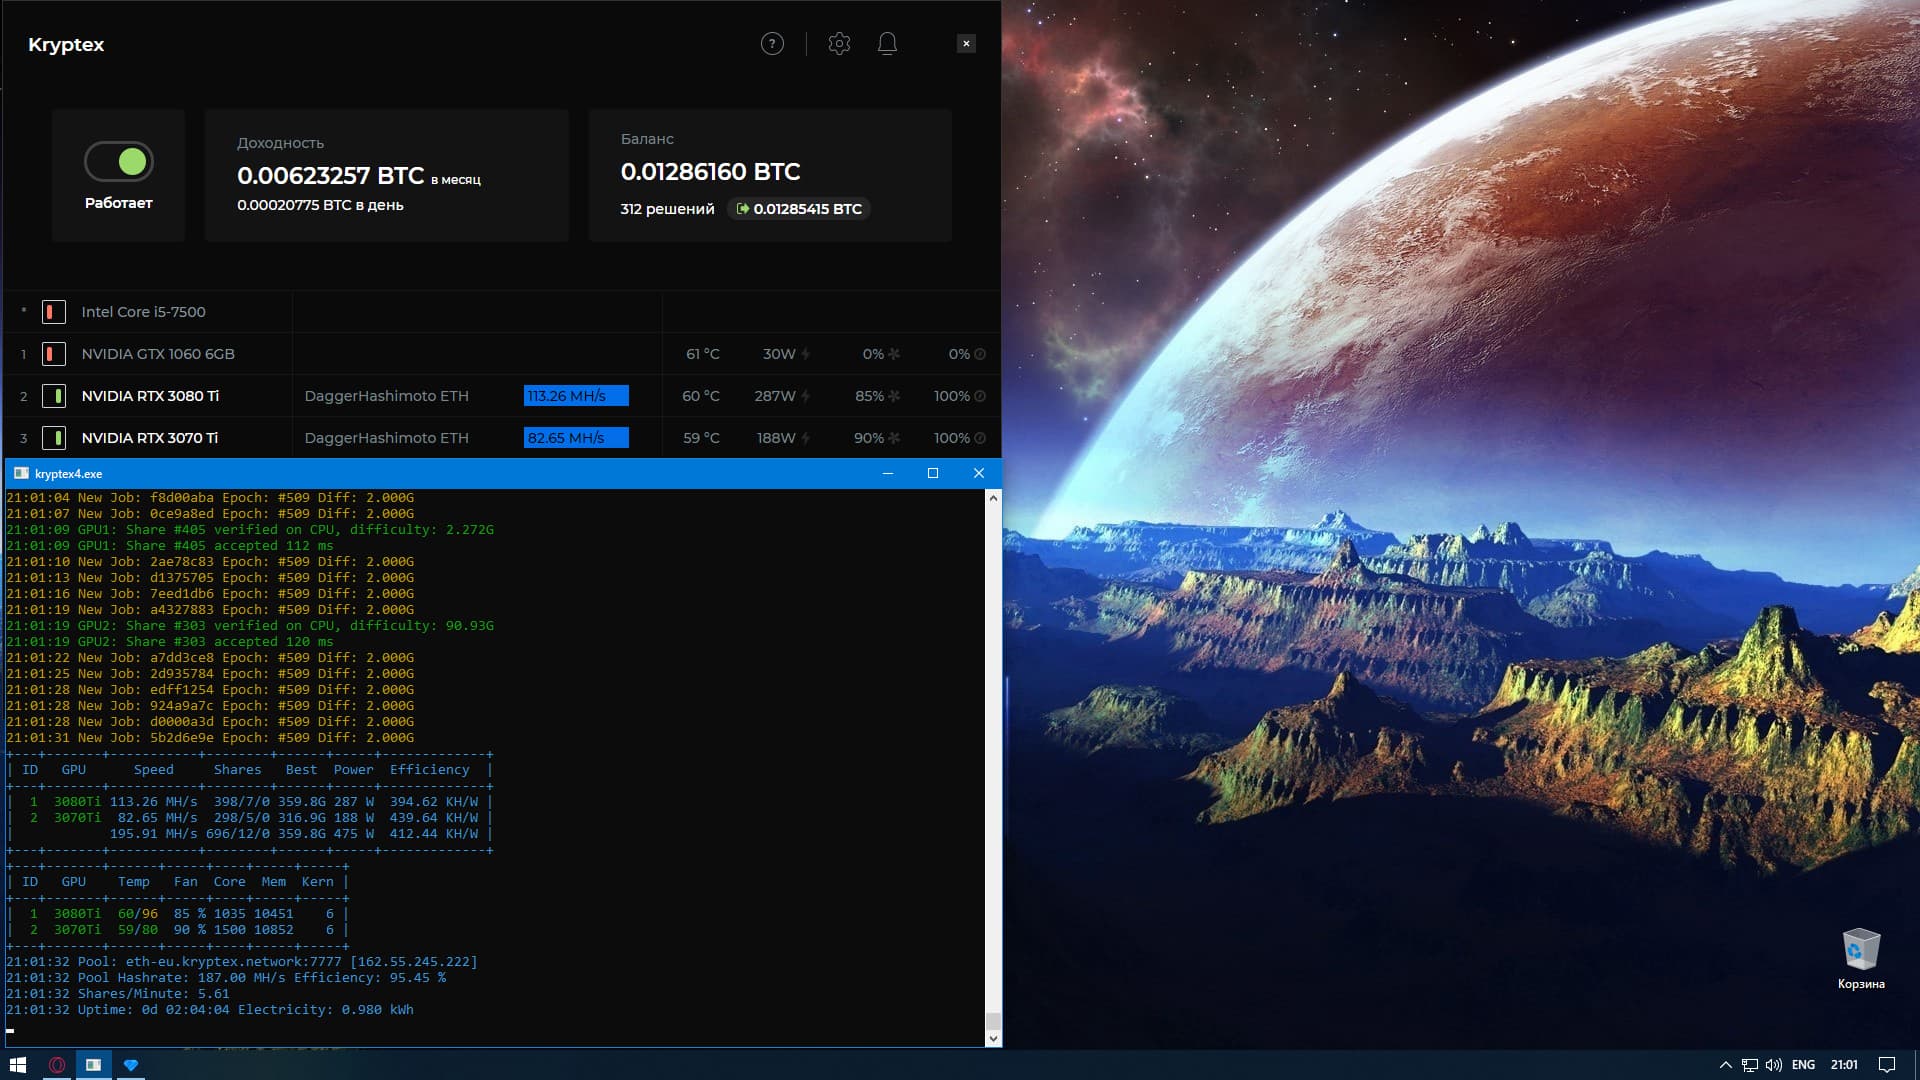Open the volume speaker tray icon
1920x1080 pixels.
(1774, 1065)
